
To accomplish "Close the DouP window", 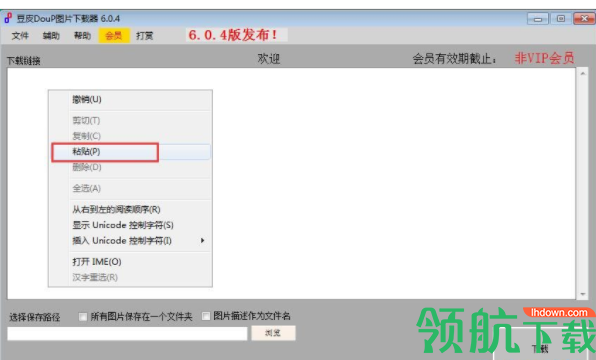I will pyautogui.click(x=584, y=19).
